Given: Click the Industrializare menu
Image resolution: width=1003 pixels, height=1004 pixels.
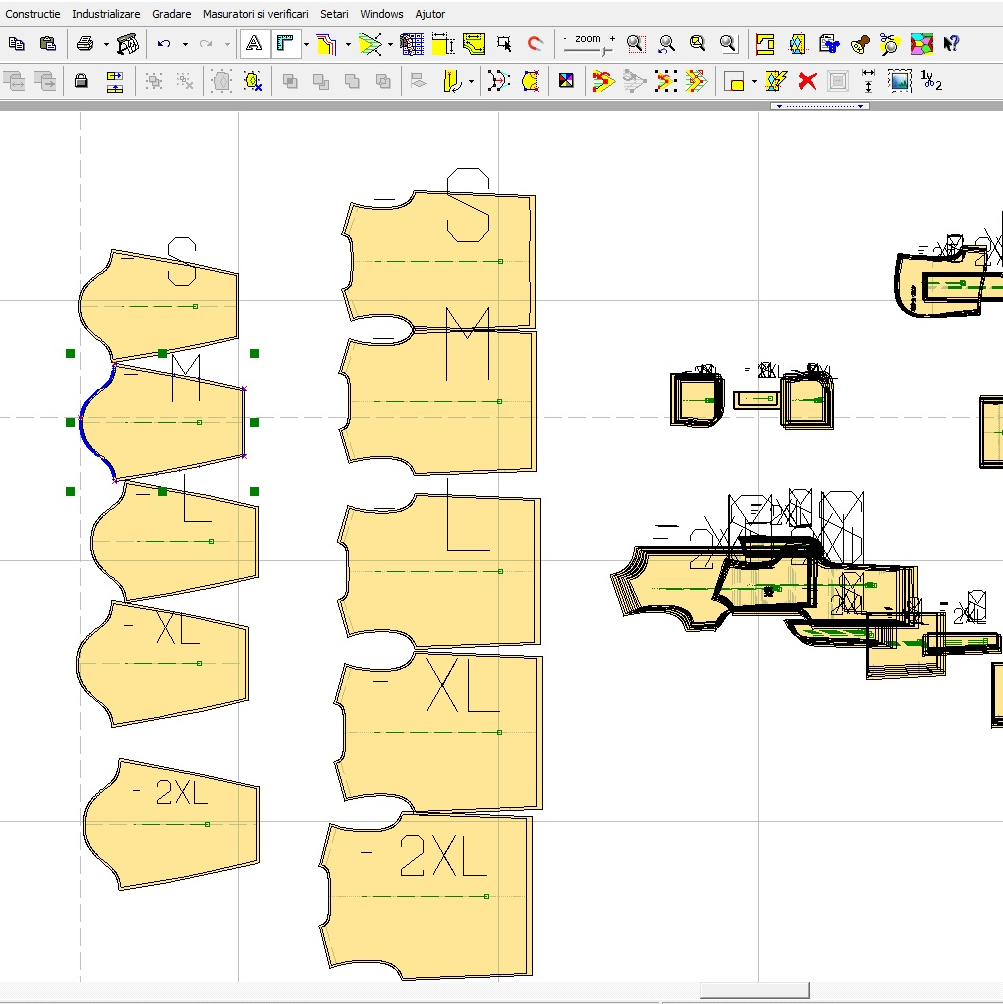Looking at the screenshot, I should (106, 14).
